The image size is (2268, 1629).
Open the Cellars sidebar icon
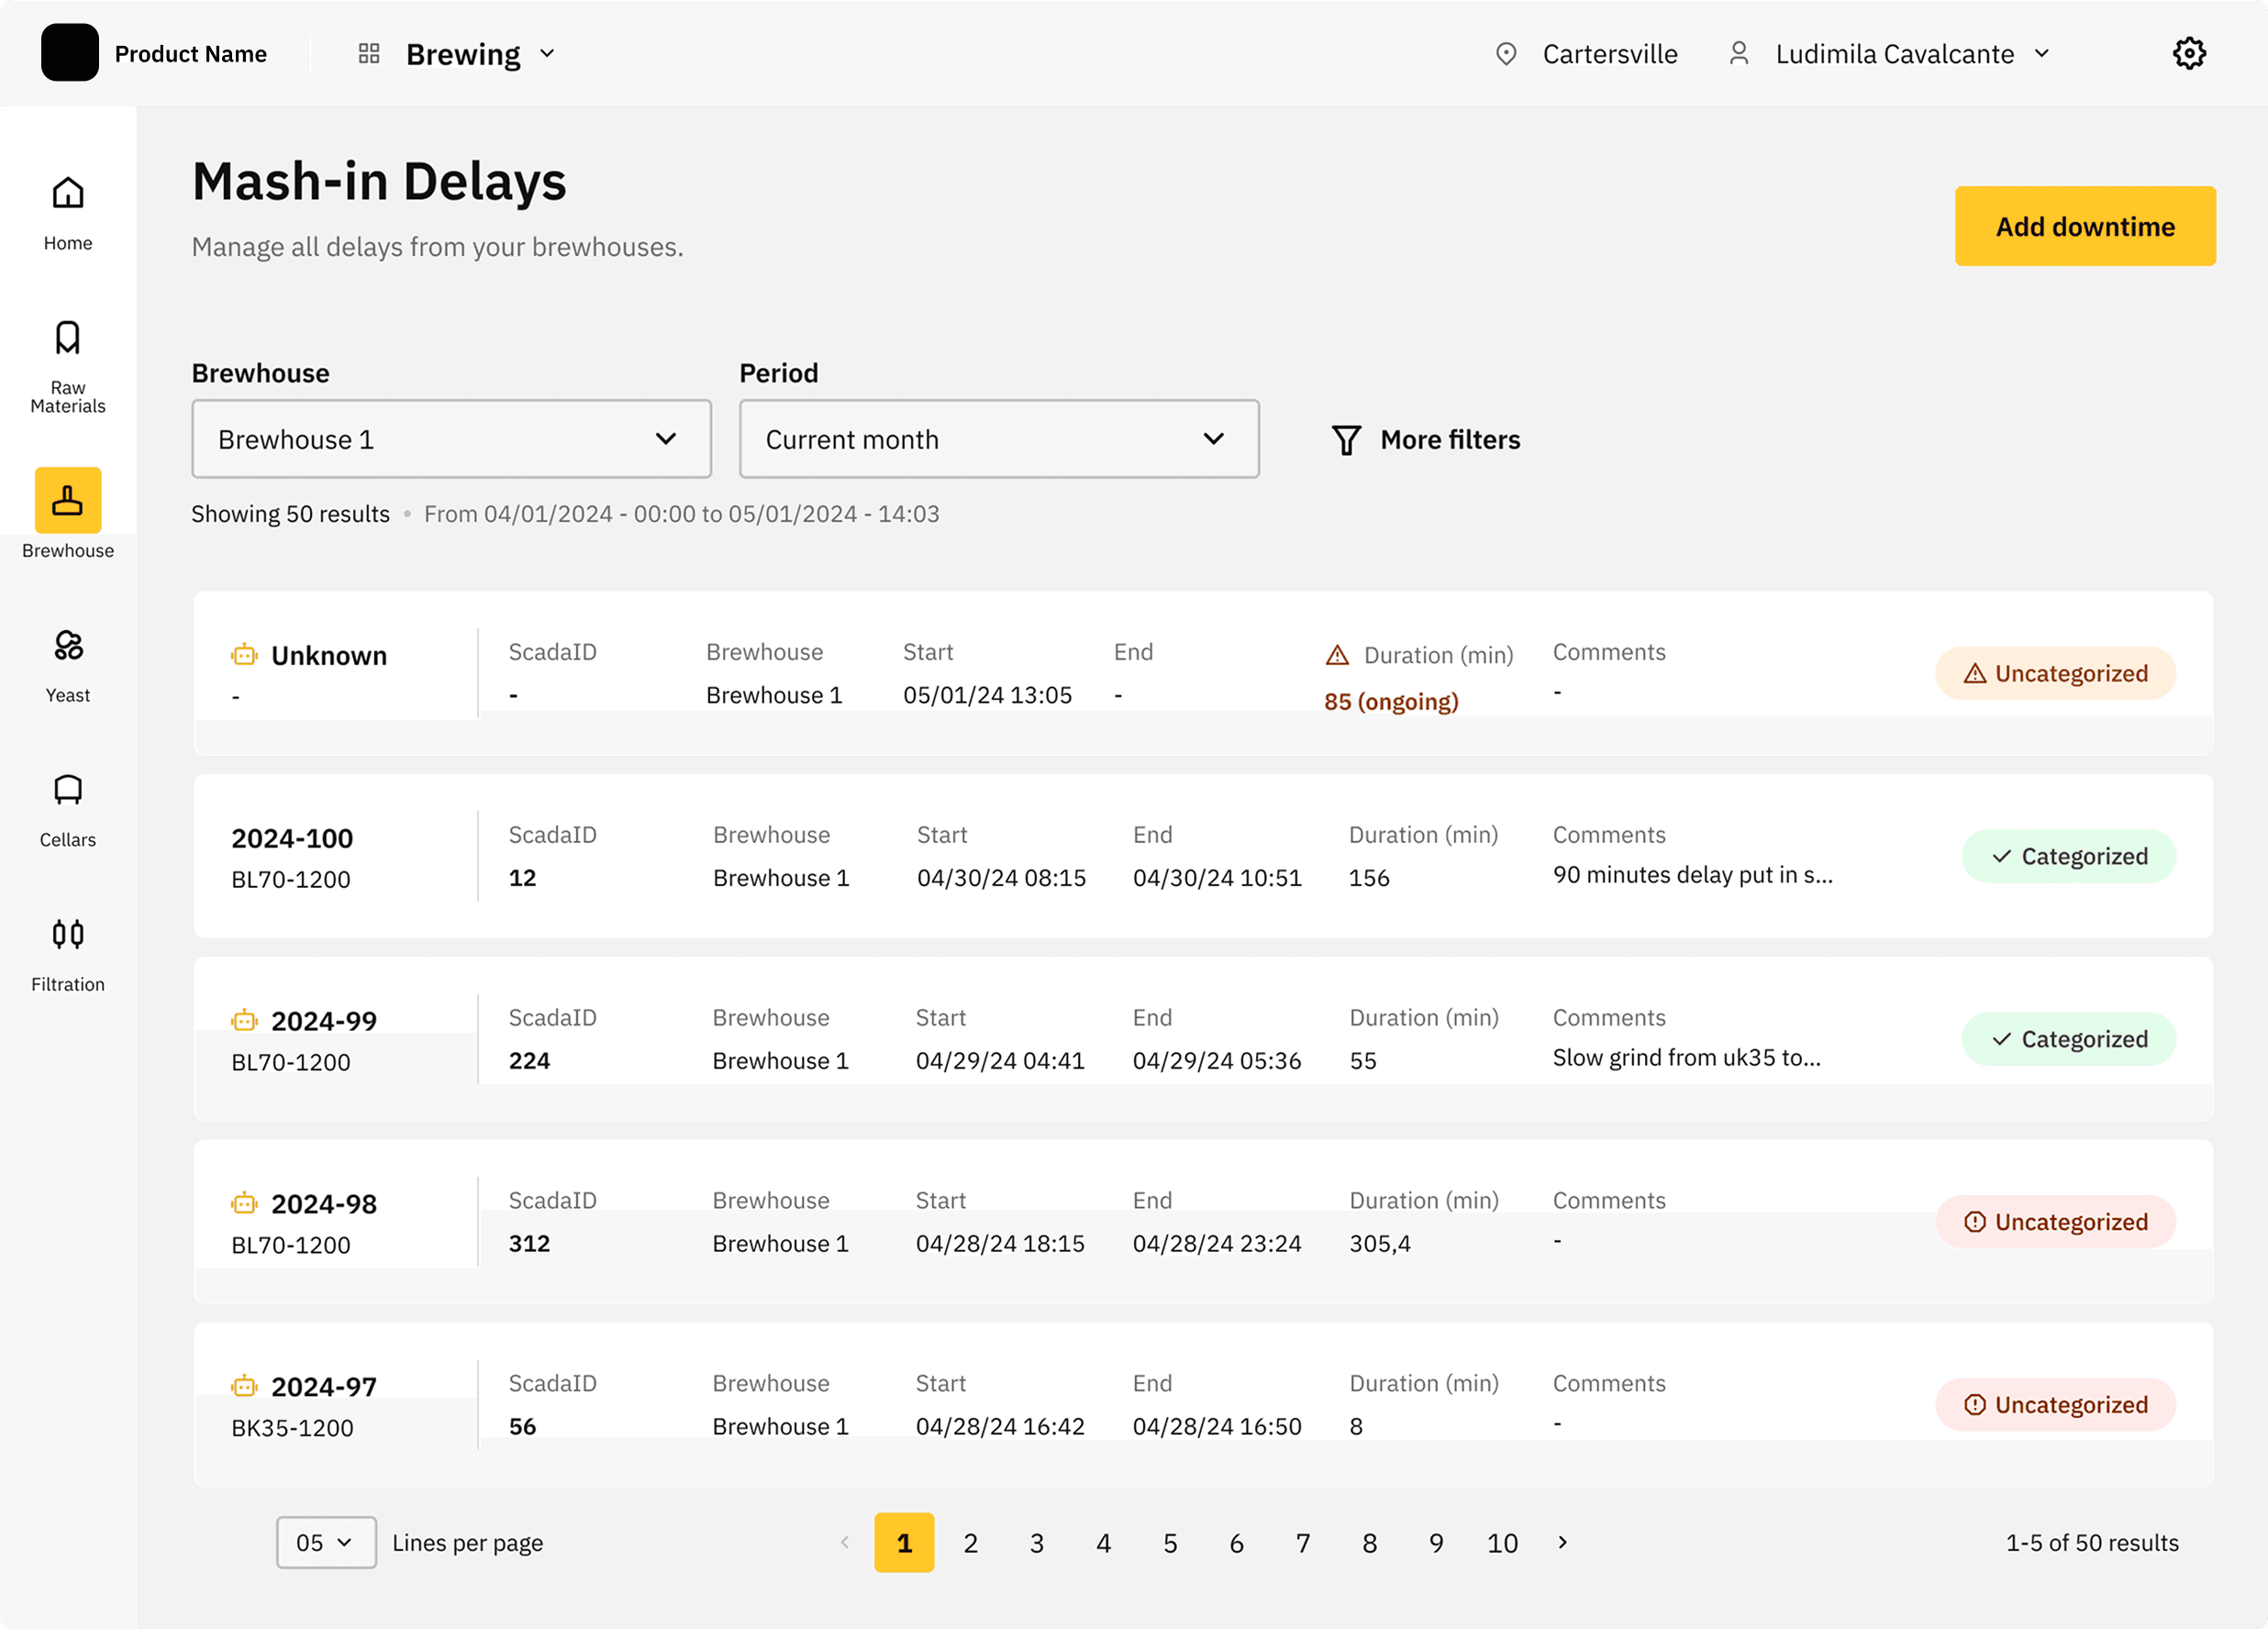click(x=68, y=790)
